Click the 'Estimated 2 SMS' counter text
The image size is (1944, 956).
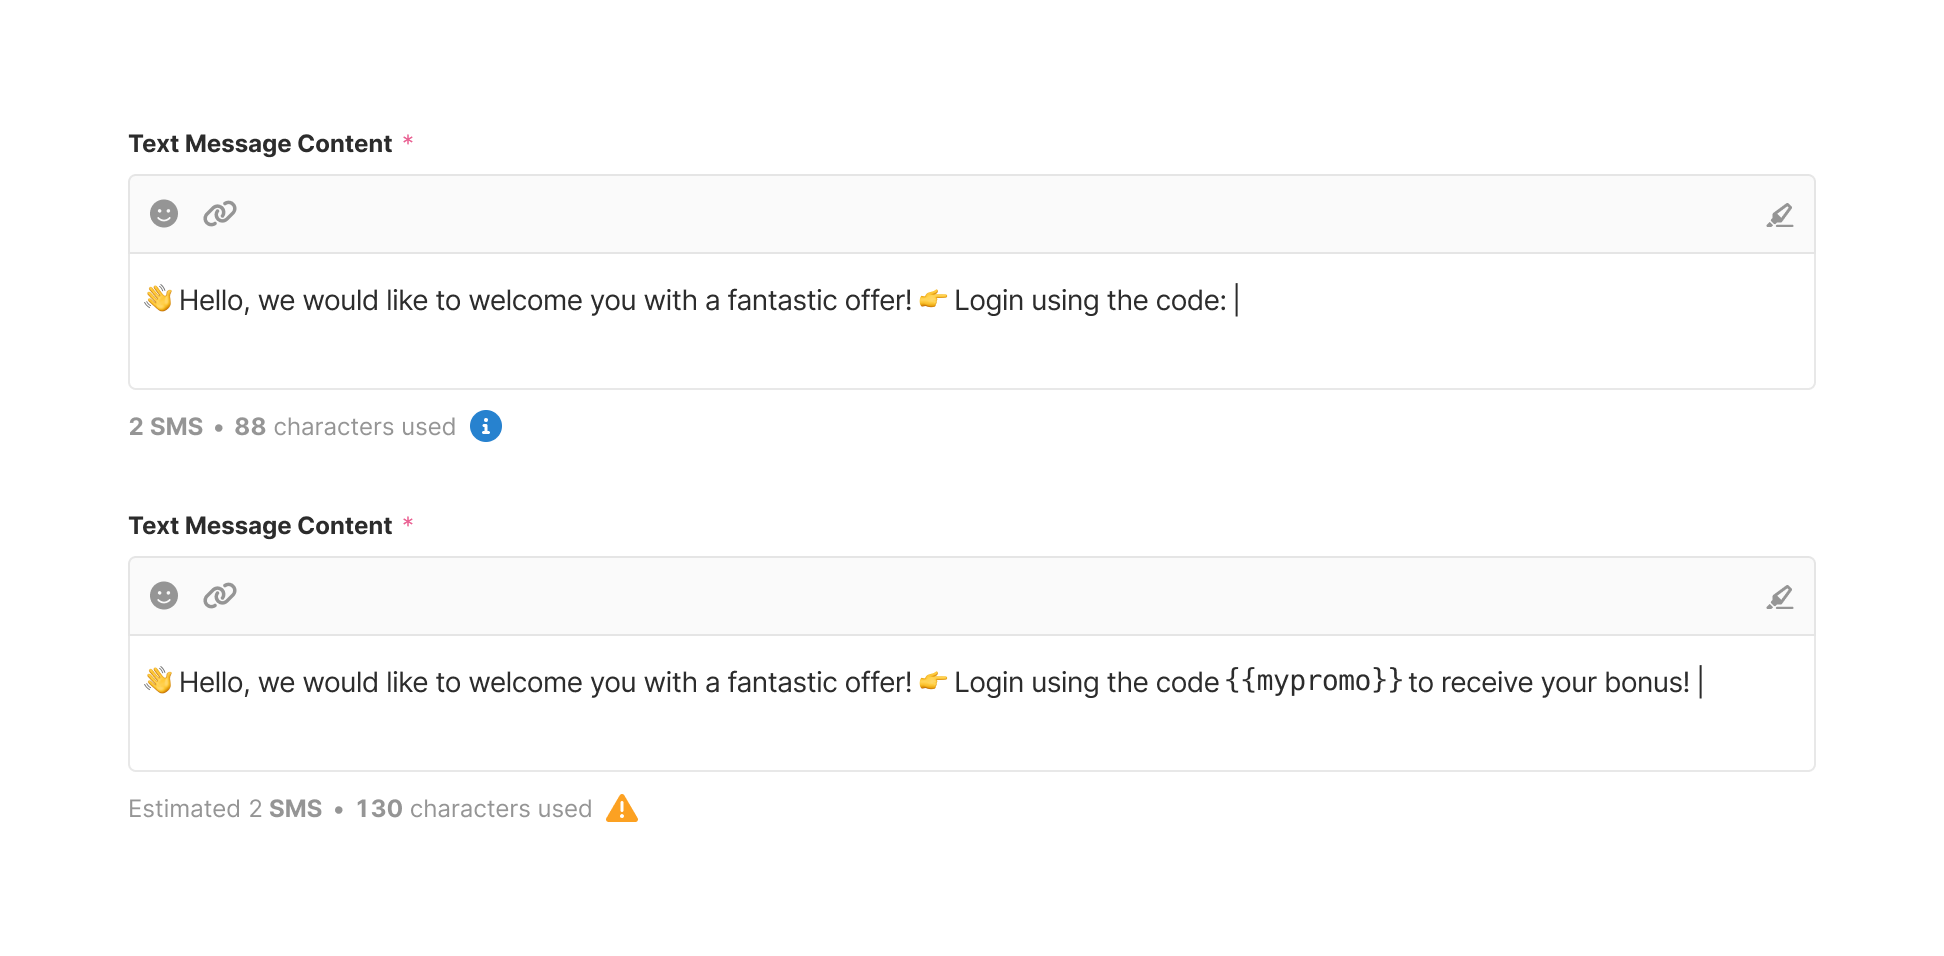[x=225, y=809]
